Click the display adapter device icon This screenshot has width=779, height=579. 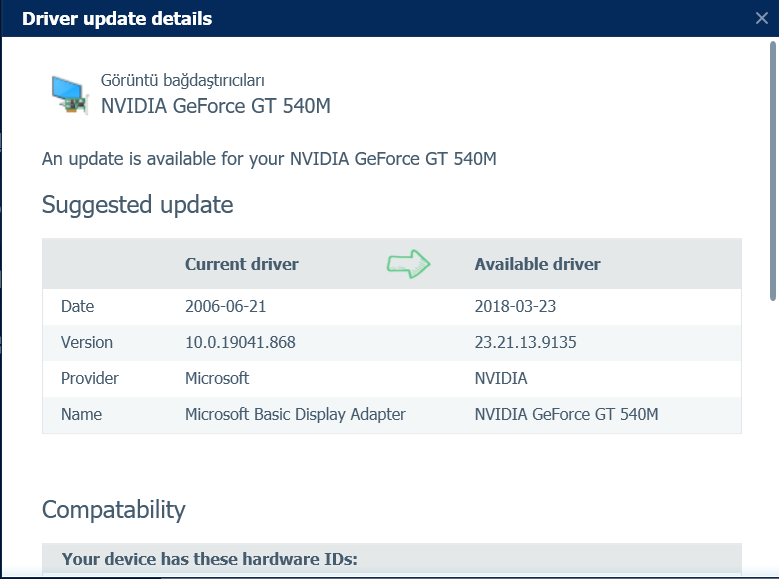pyautogui.click(x=69, y=93)
